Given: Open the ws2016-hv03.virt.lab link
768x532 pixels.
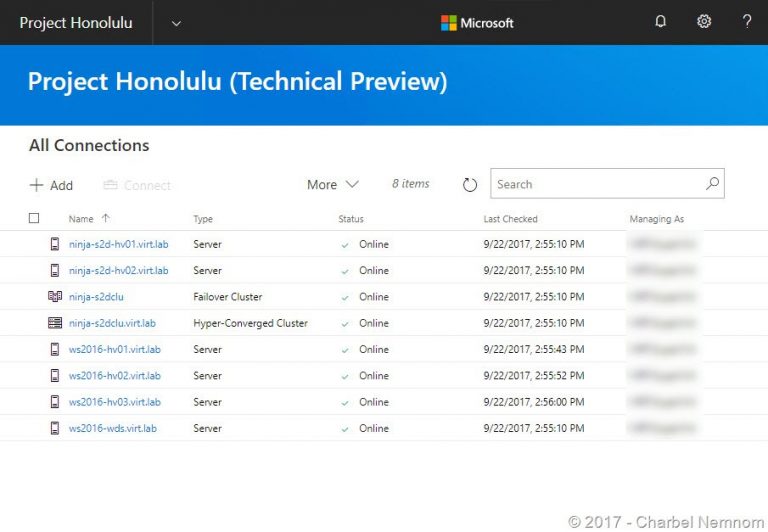Looking at the screenshot, I should 115,402.
